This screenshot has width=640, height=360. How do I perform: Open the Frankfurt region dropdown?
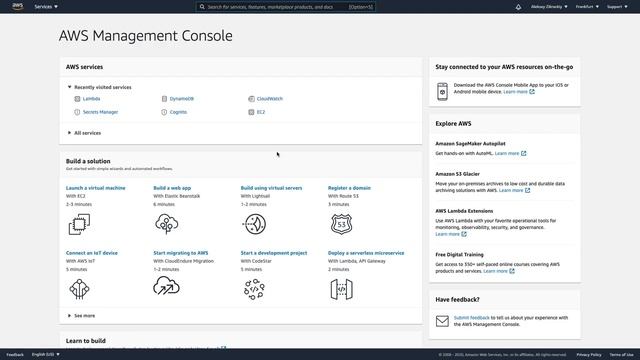coord(587,7)
